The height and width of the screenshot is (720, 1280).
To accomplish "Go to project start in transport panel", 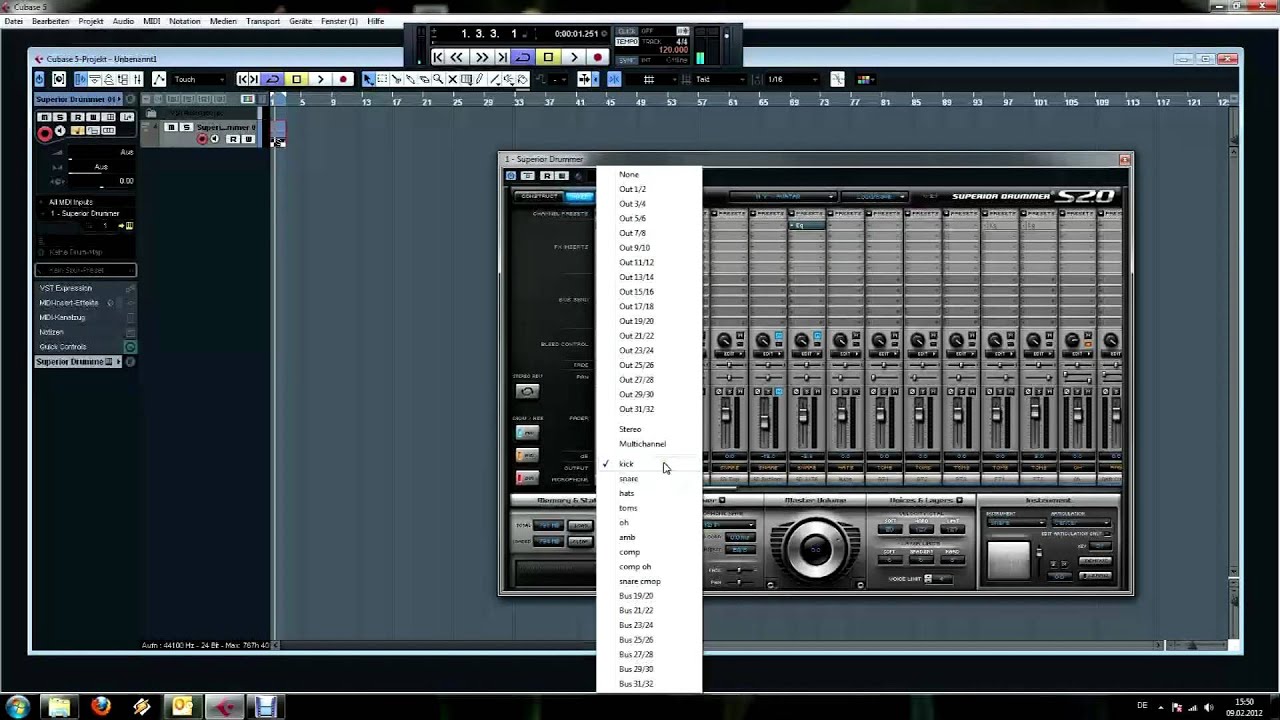I will [x=437, y=57].
